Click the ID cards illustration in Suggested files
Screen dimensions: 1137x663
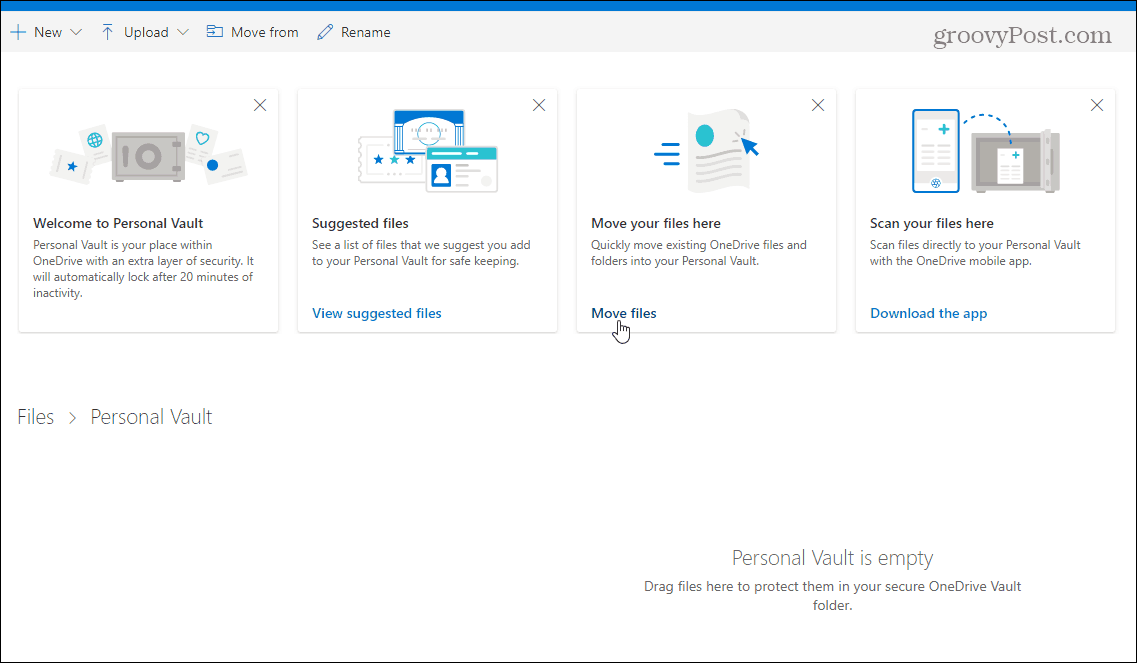(428, 151)
